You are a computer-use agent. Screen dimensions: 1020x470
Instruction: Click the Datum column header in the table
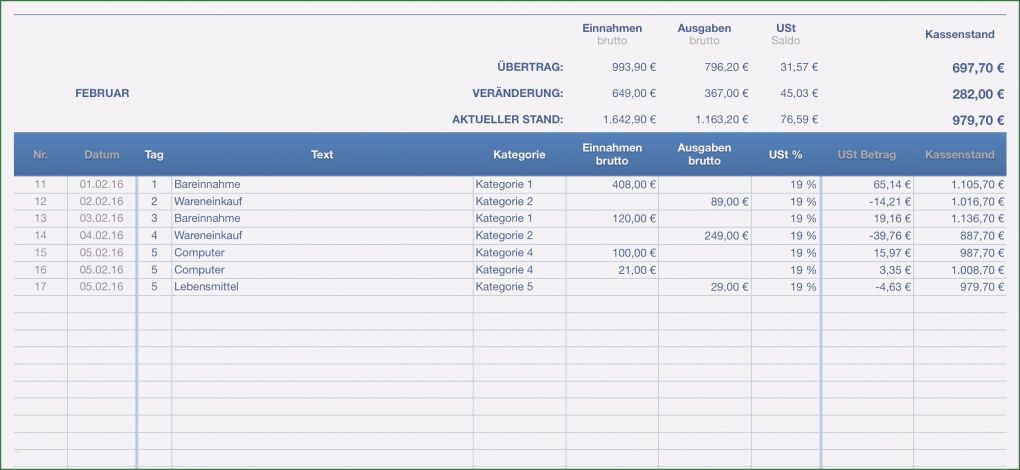101,155
